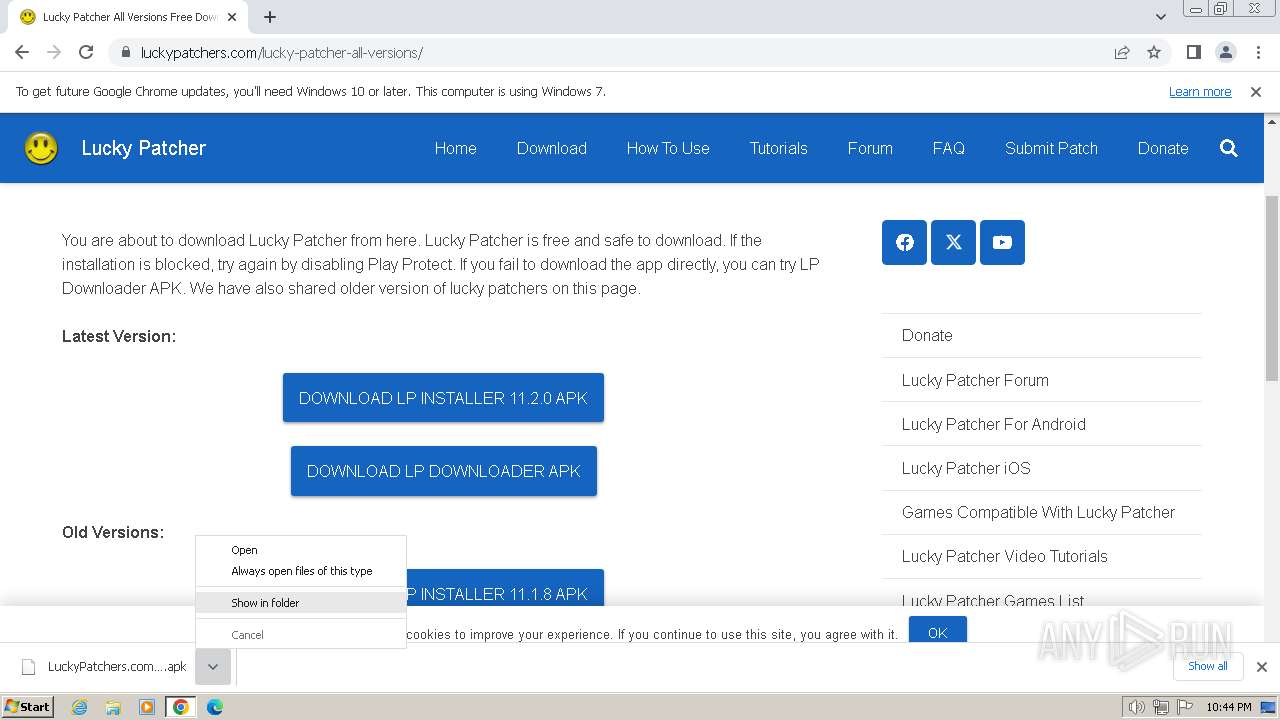Viewport: 1280px width, 720px height.
Task: Click the Internet Explorer taskbar icon
Action: click(79, 707)
